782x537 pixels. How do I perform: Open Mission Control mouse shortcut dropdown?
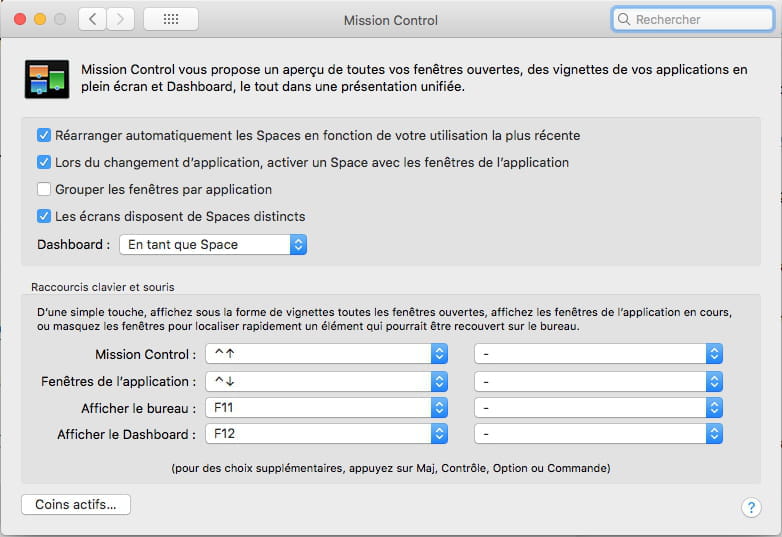point(598,354)
